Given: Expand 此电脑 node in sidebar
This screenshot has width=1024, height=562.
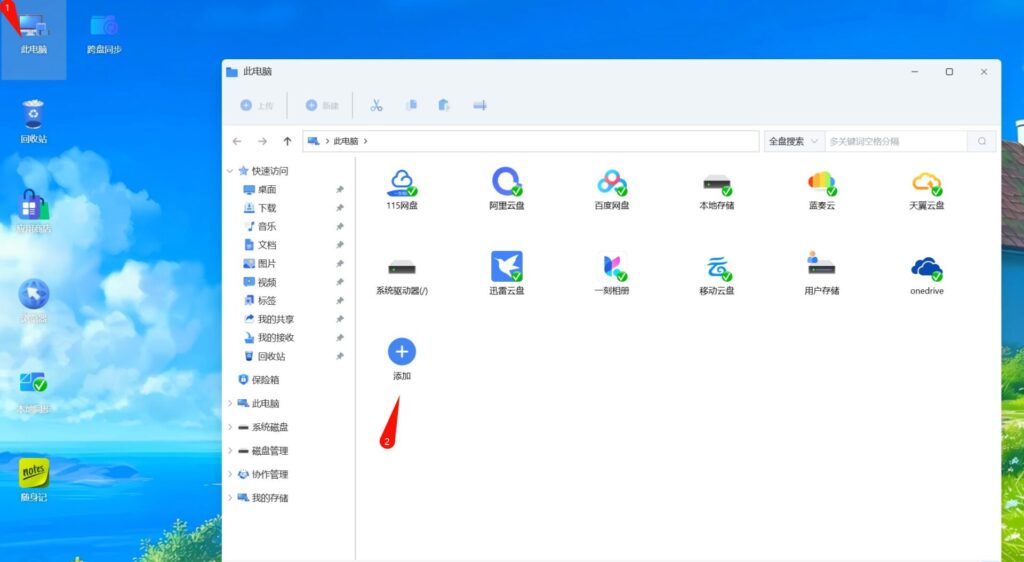Looking at the screenshot, I should coord(230,403).
